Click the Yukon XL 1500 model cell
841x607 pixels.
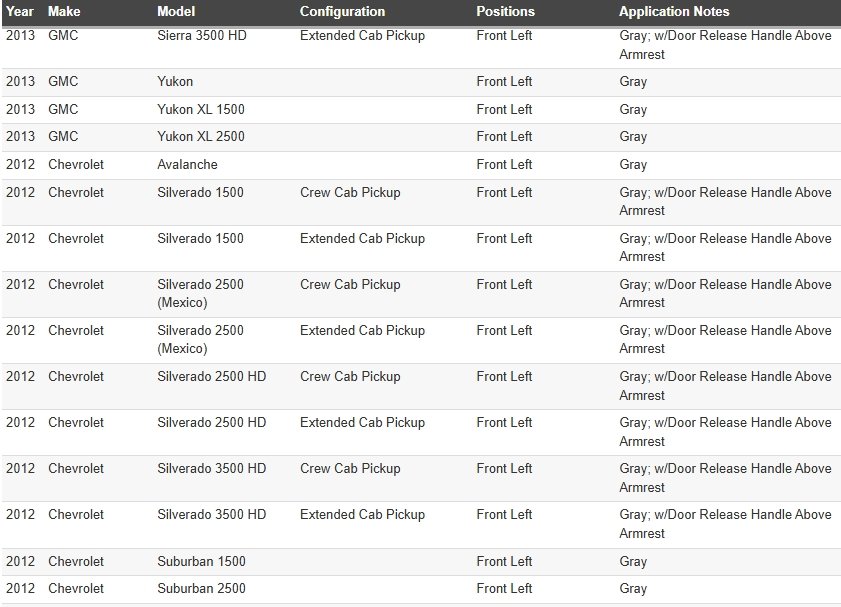coord(200,109)
